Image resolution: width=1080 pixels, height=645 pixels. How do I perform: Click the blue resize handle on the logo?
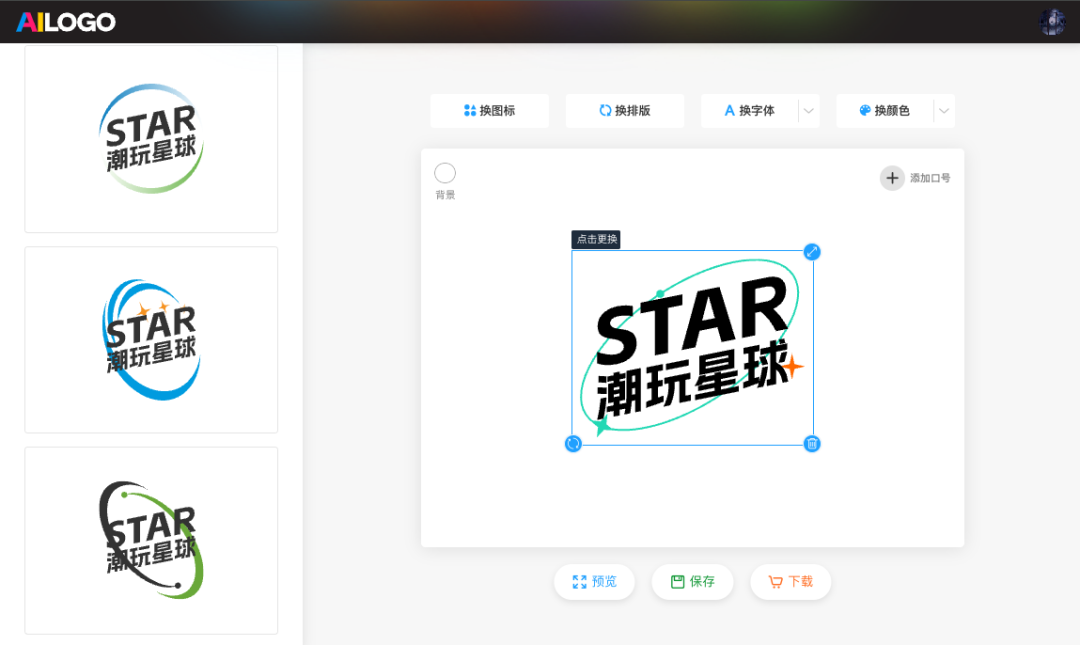pyautogui.click(x=811, y=252)
